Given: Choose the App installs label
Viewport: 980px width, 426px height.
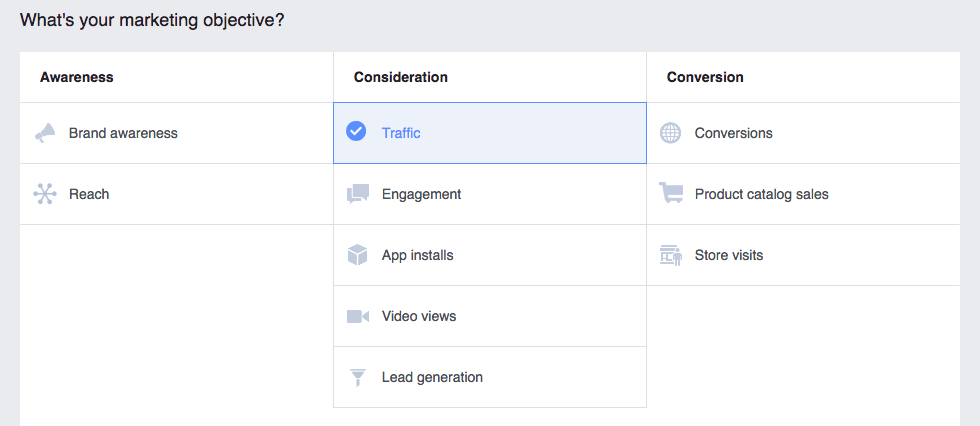Looking at the screenshot, I should [x=417, y=255].
